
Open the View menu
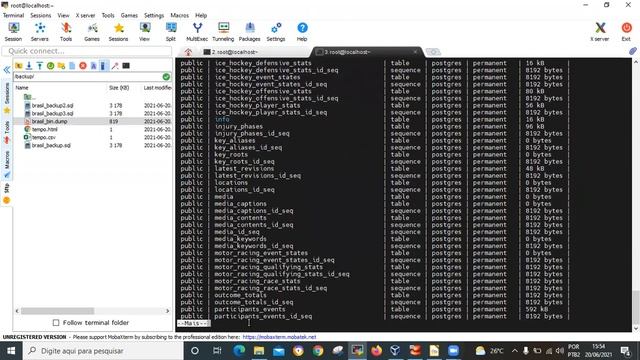[63, 15]
